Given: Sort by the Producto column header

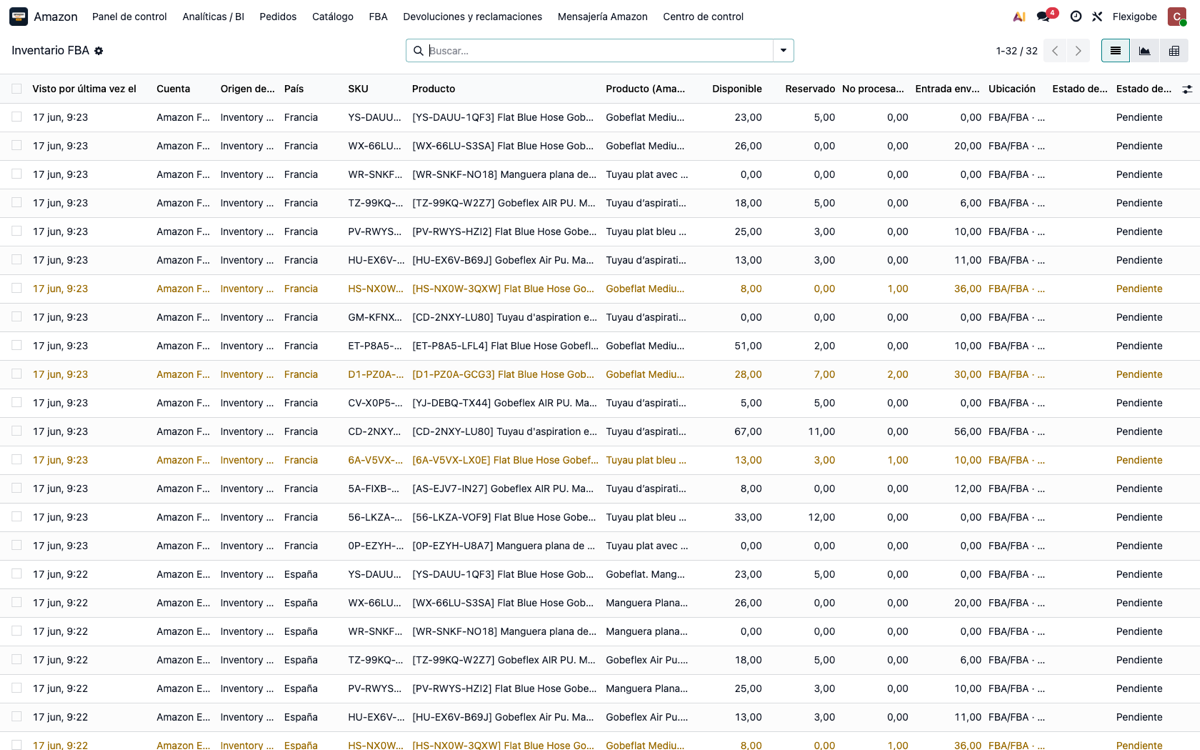Looking at the screenshot, I should coord(433,89).
